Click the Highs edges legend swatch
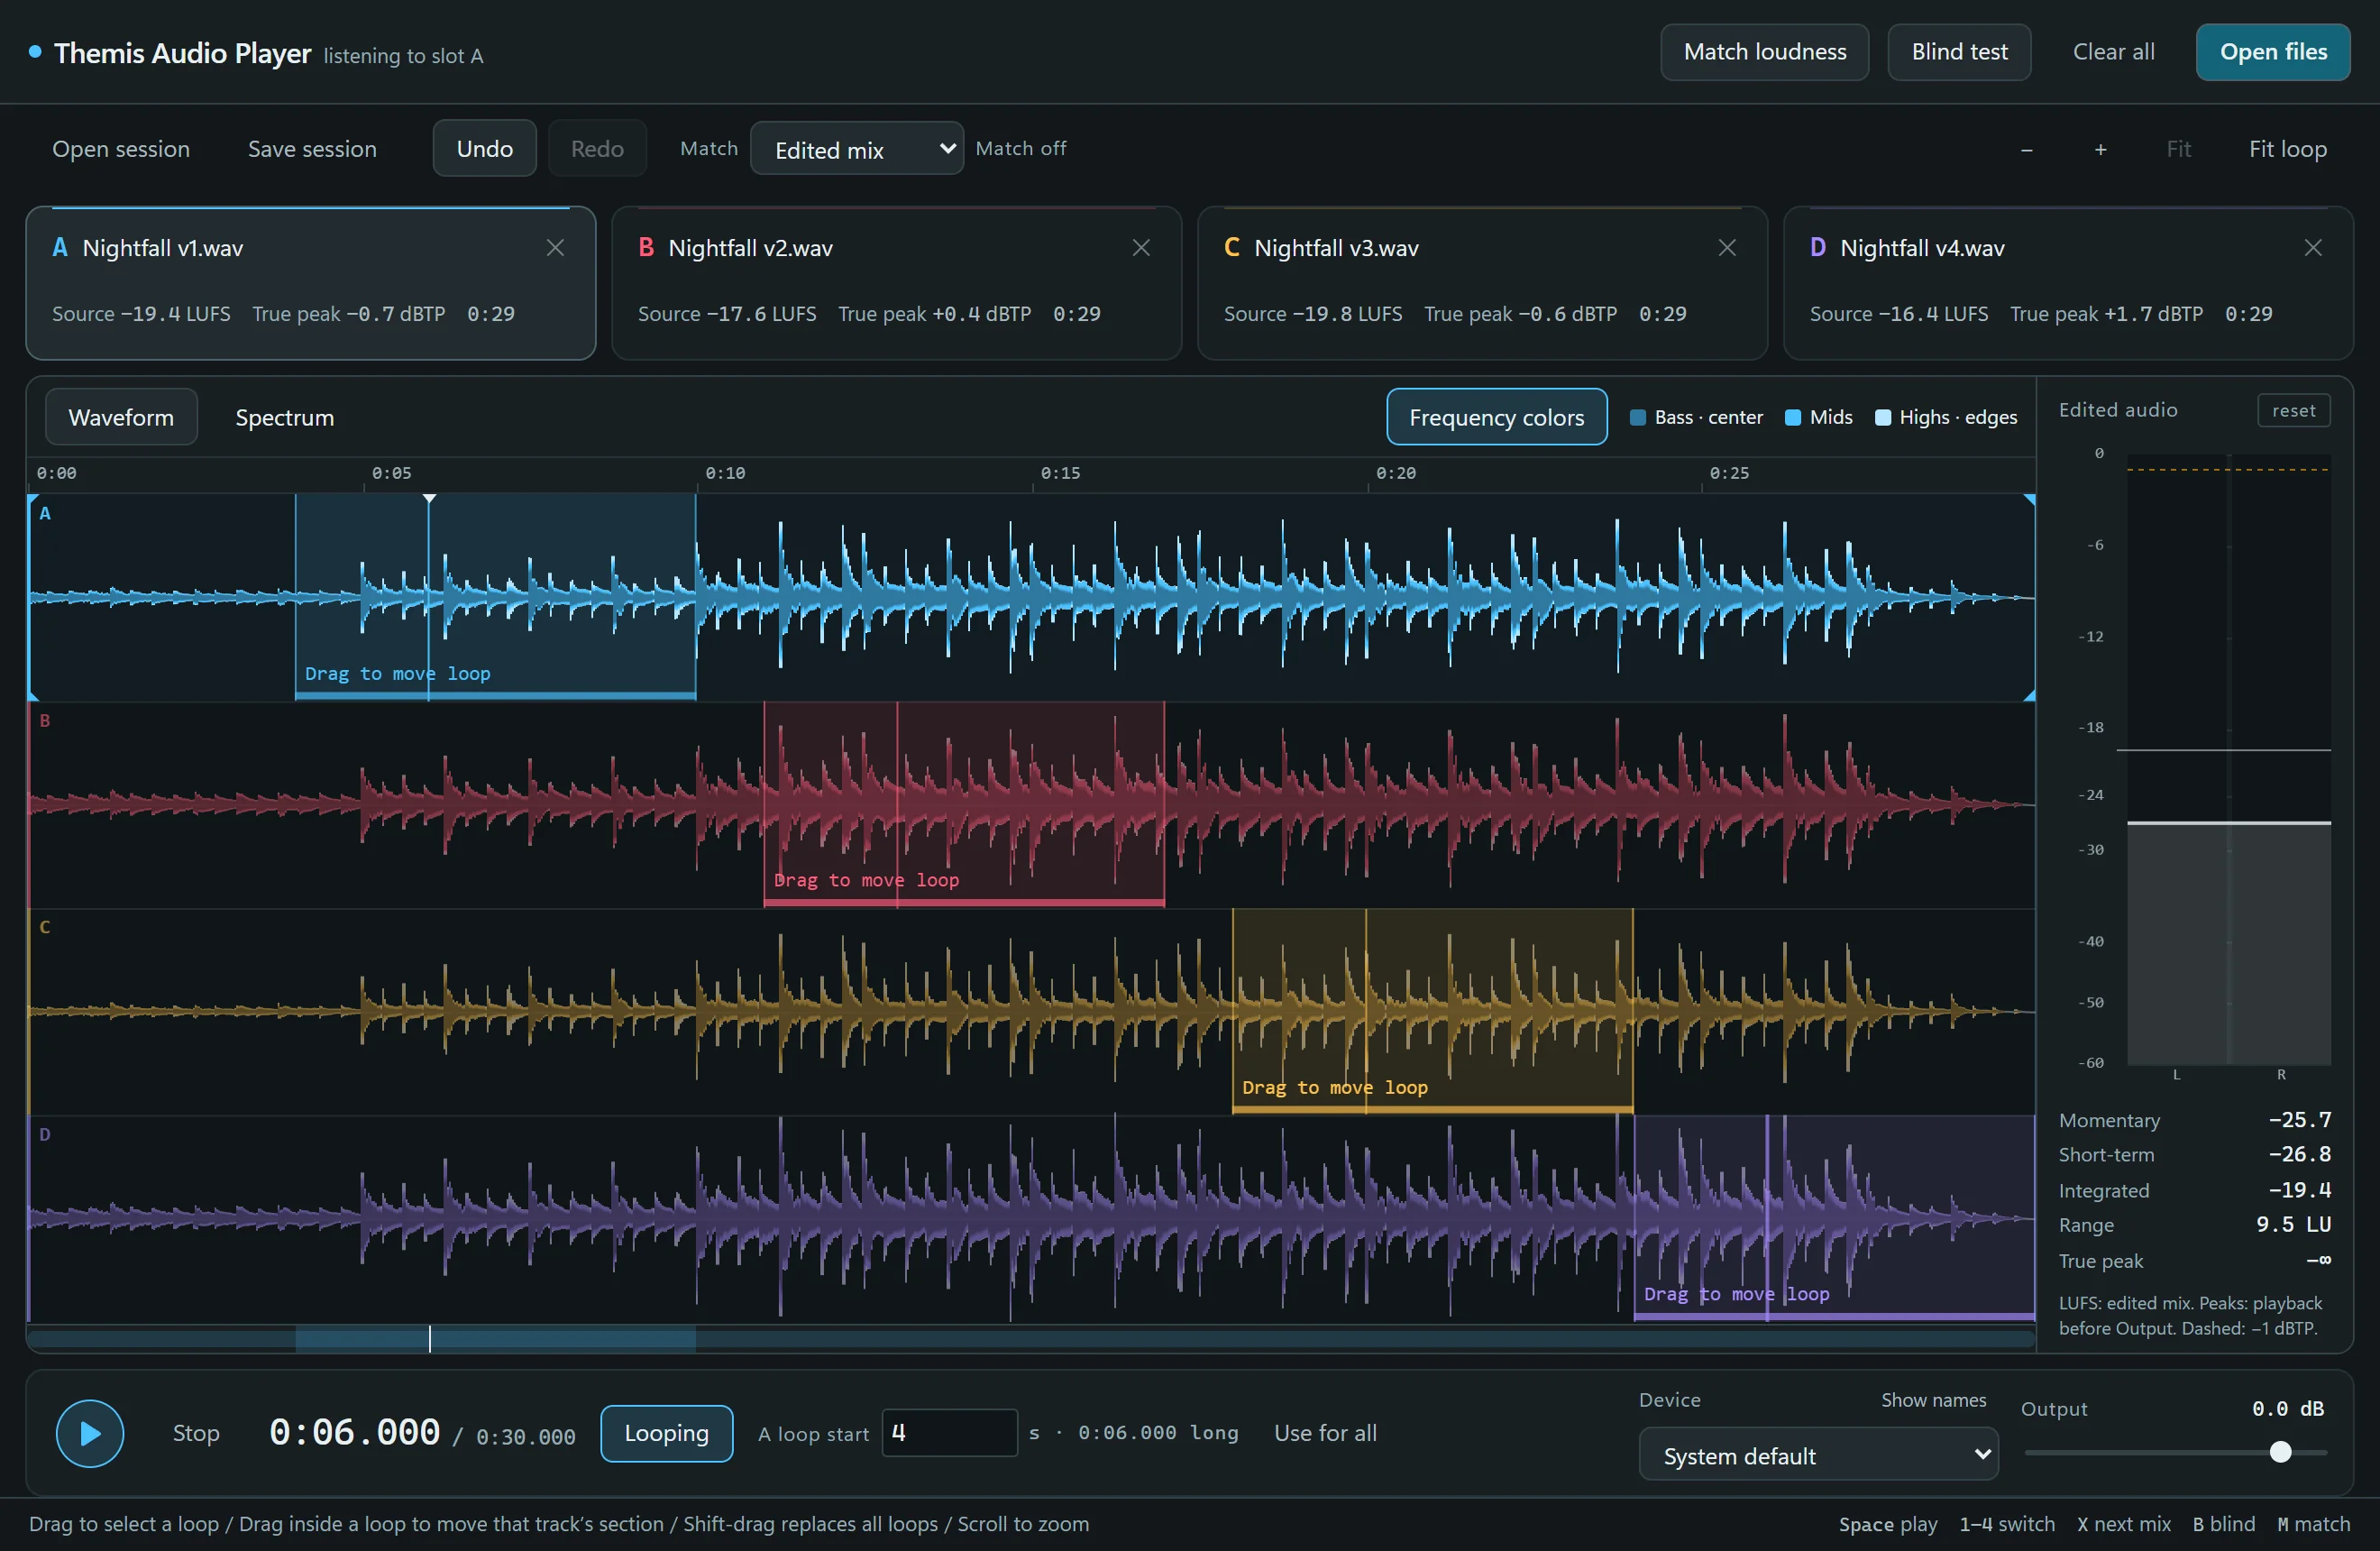 tap(1883, 418)
